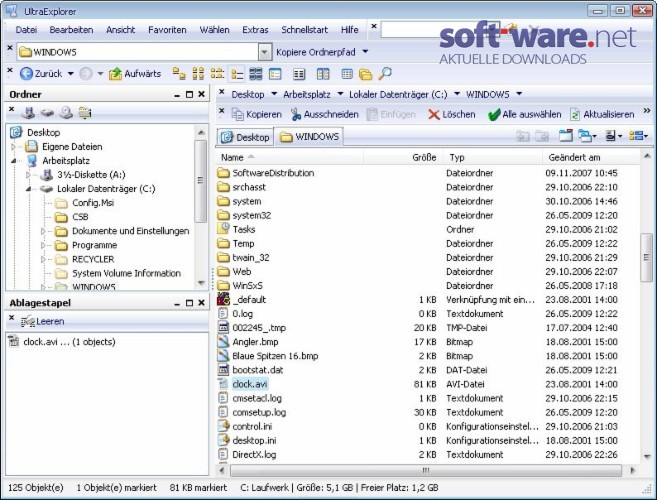Click the file list horizontal scrollbar thumb
Viewport: 657px width, 500px height.
pos(425,471)
